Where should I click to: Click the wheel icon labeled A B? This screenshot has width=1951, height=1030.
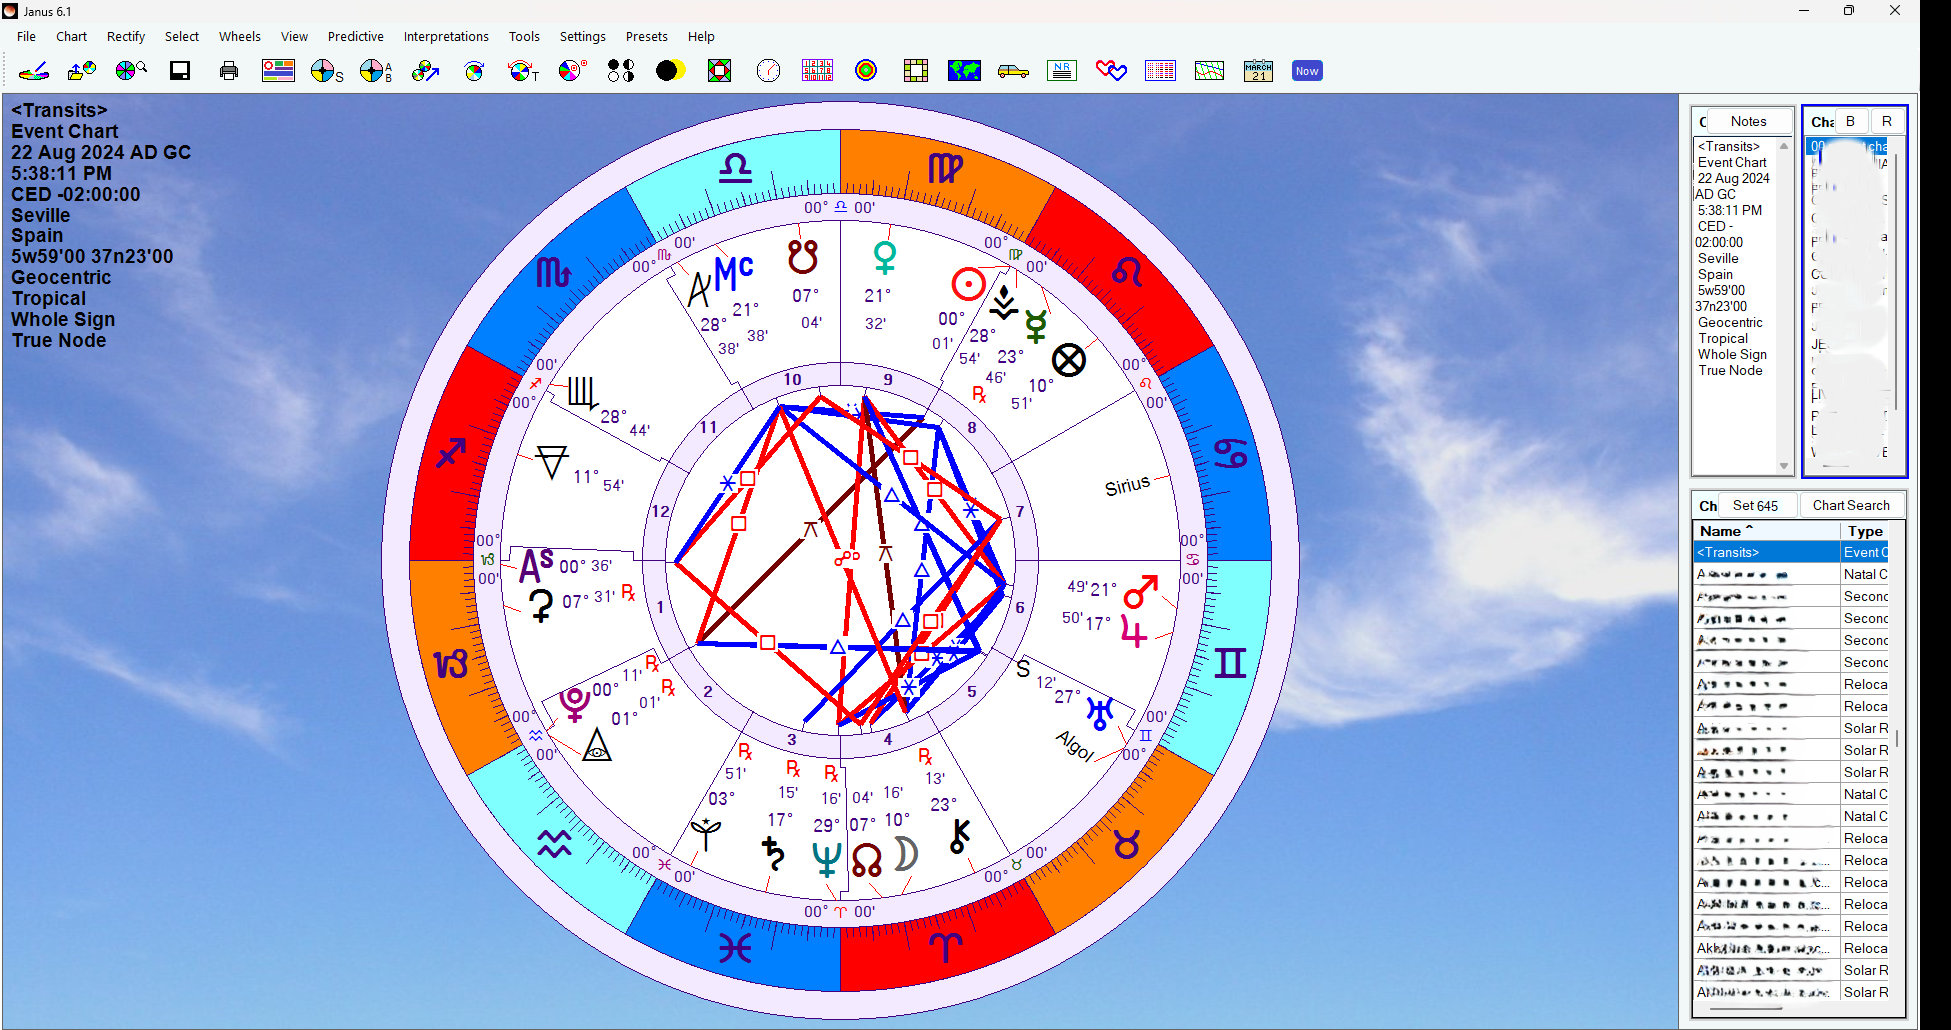click(376, 71)
